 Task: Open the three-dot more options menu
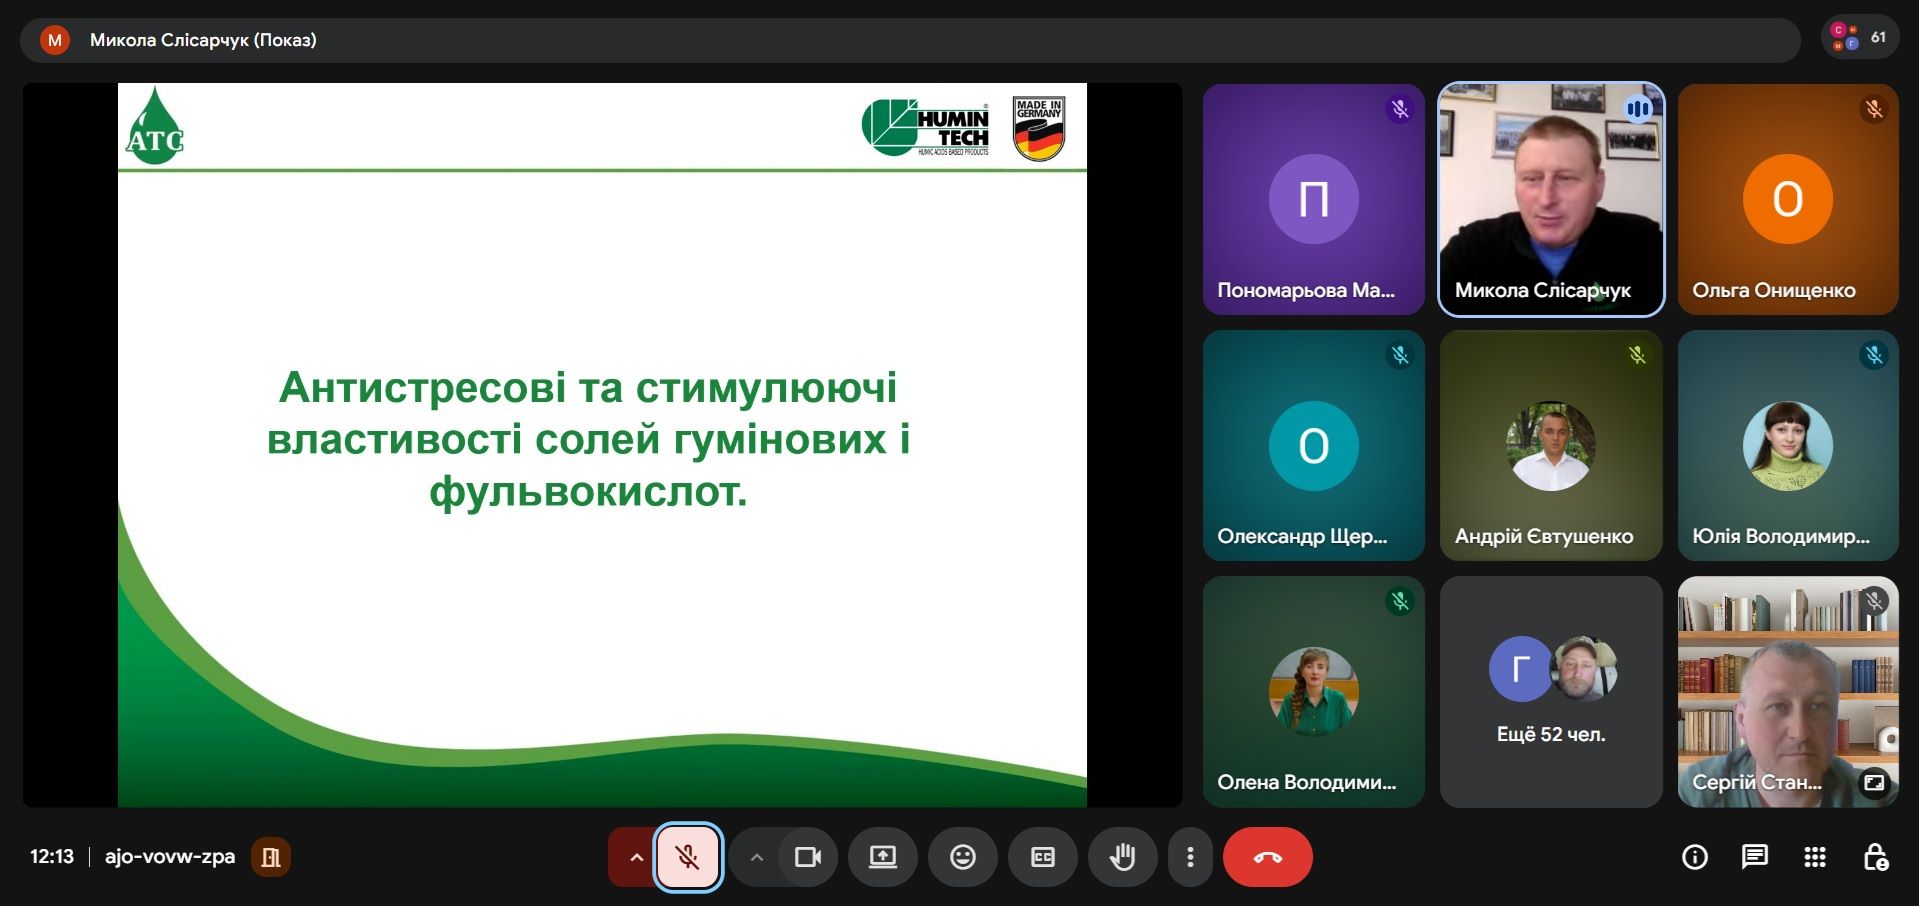[1190, 857]
